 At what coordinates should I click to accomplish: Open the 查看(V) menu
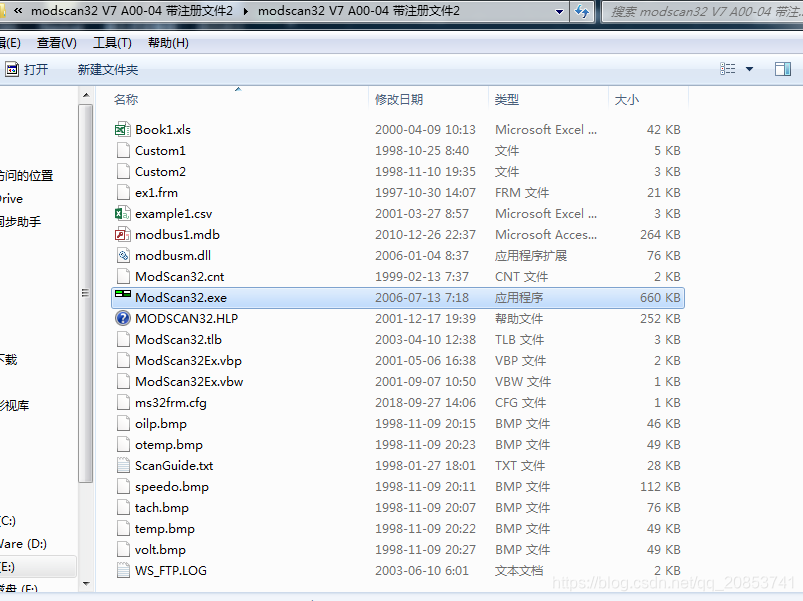[56, 43]
